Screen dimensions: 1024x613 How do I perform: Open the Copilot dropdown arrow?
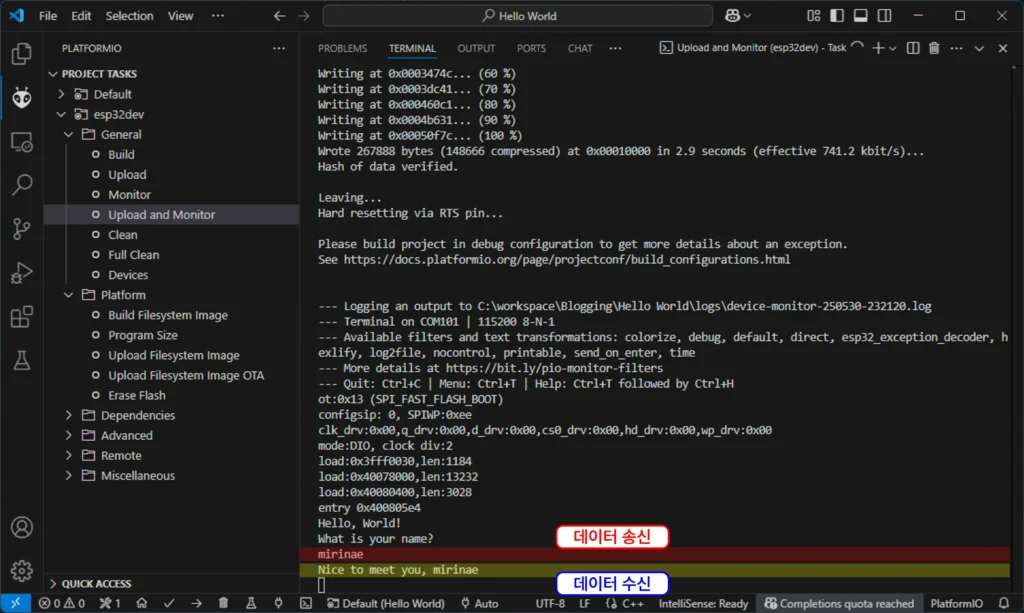[747, 16]
